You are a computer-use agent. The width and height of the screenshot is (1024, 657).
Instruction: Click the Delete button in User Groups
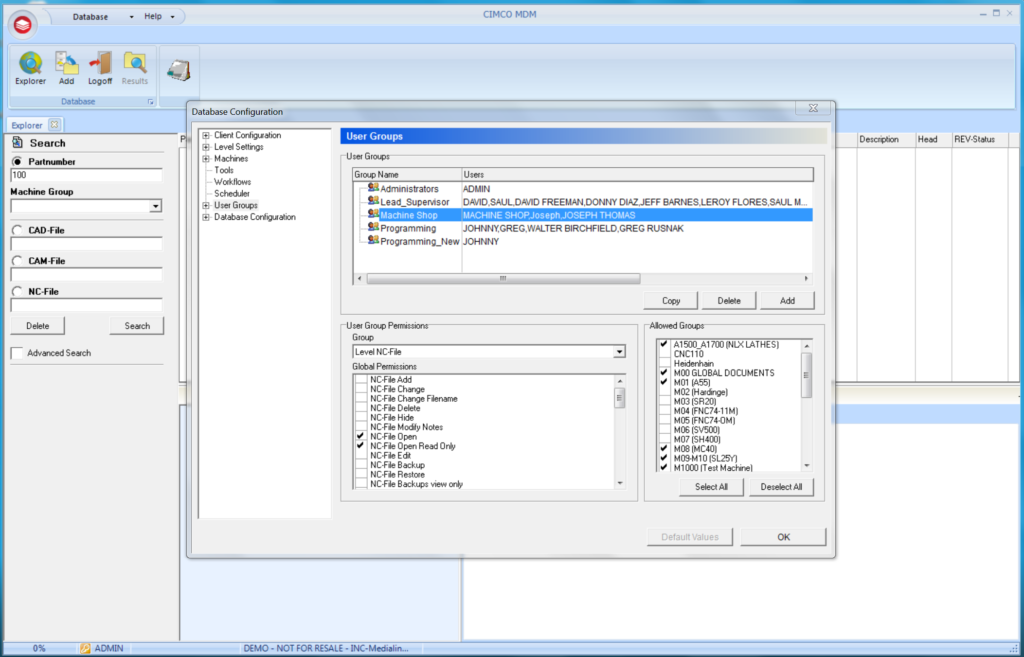(729, 300)
